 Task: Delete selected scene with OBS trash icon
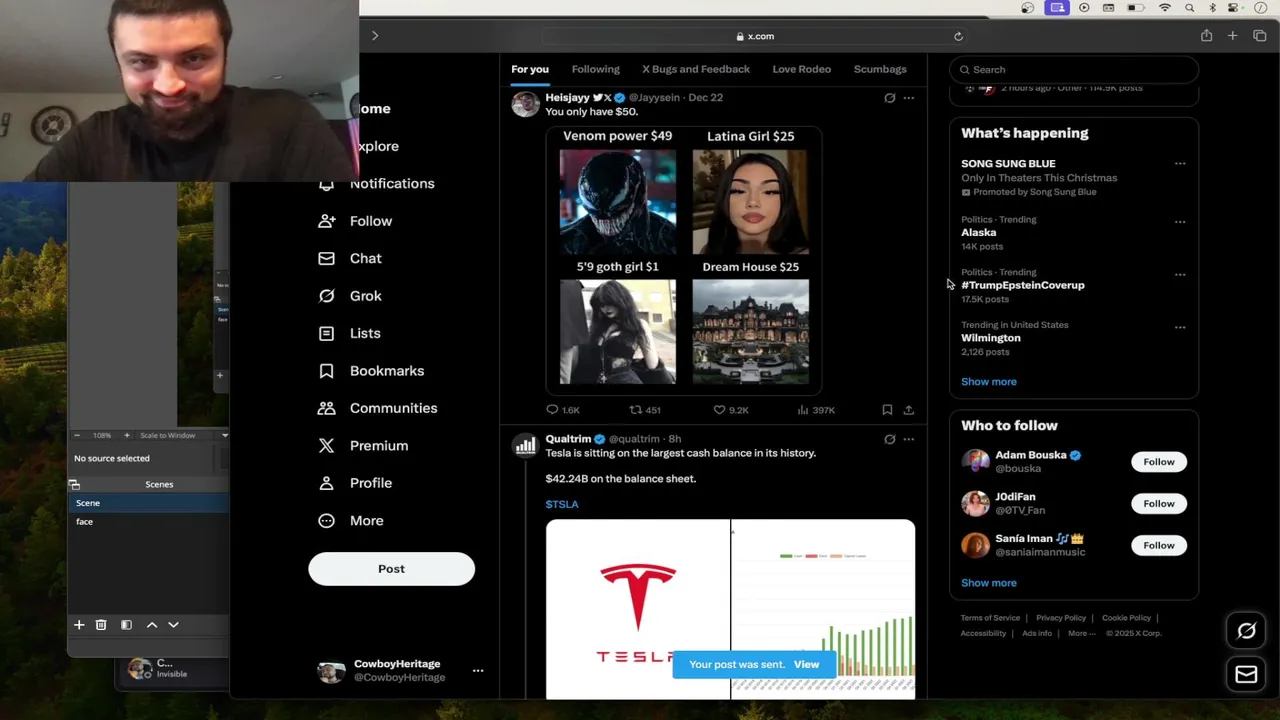click(101, 625)
